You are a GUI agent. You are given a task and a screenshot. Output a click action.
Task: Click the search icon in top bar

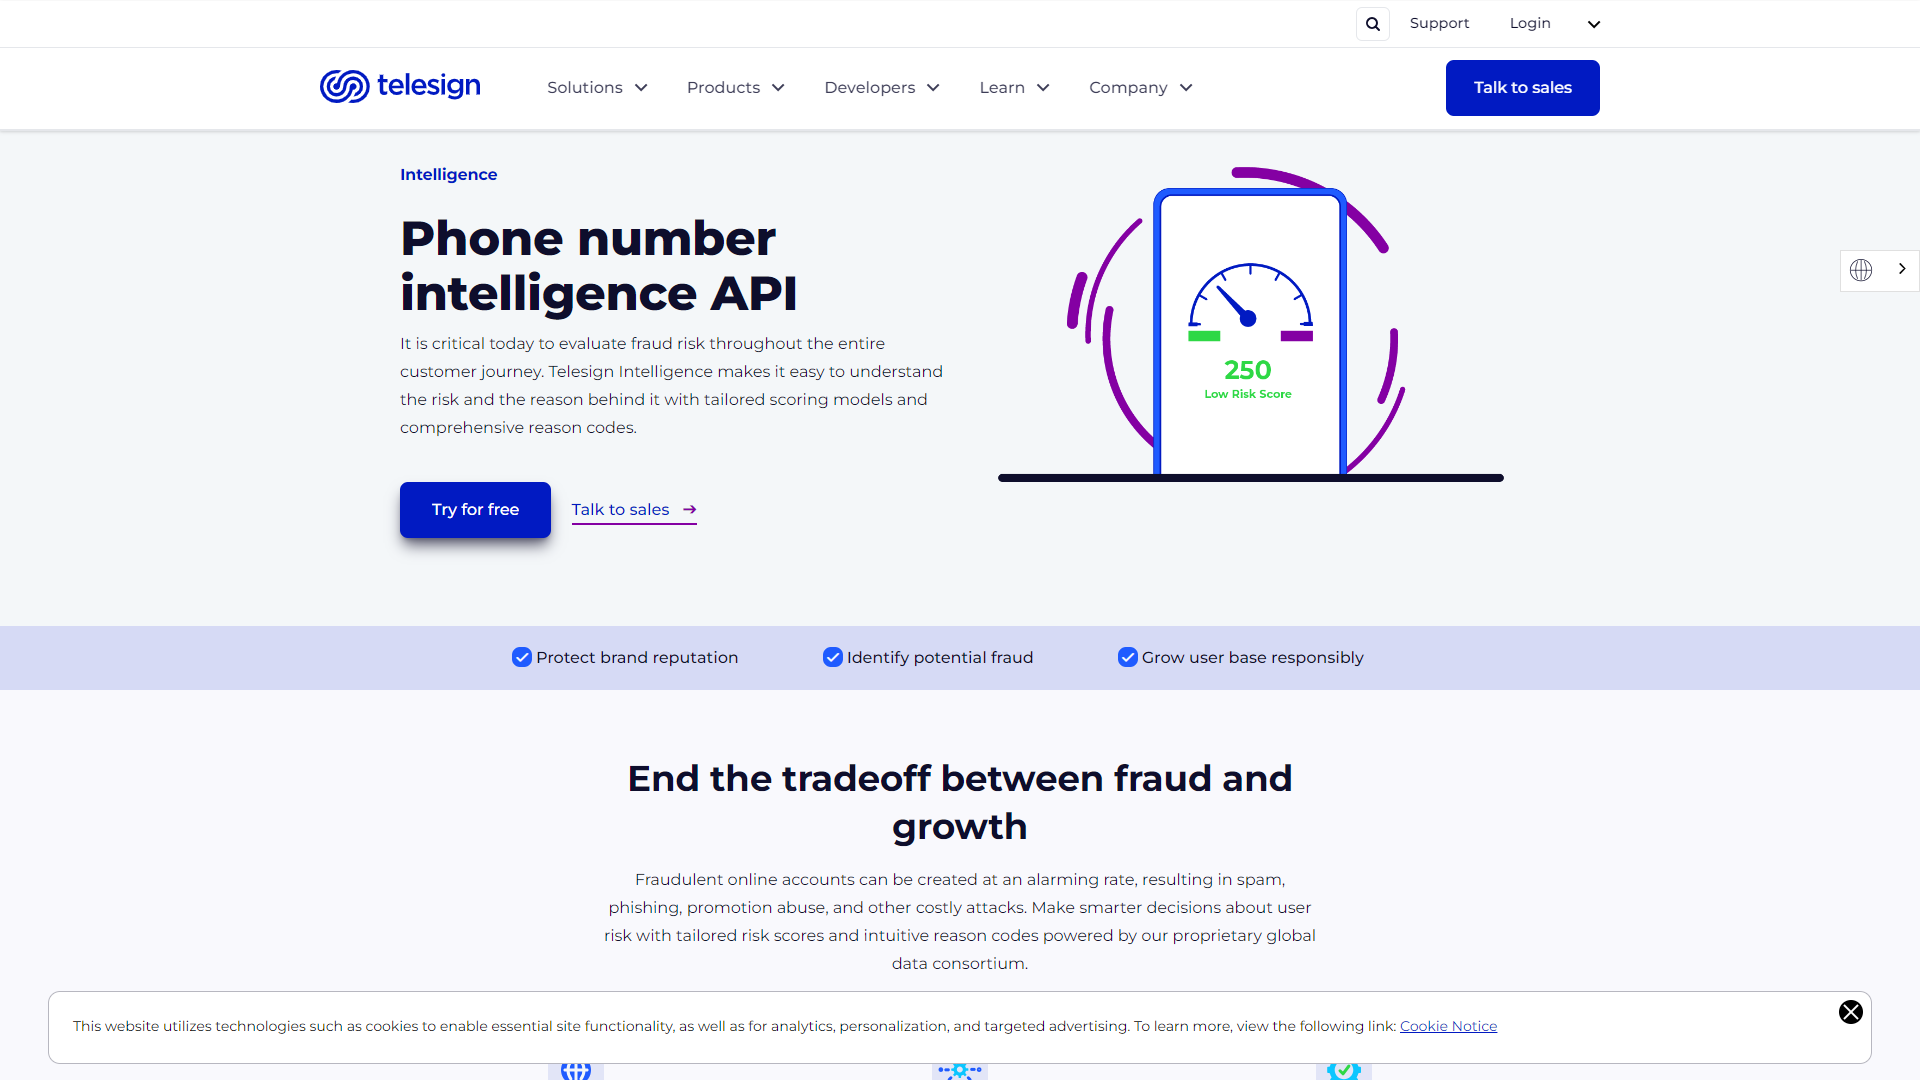(x=1371, y=22)
